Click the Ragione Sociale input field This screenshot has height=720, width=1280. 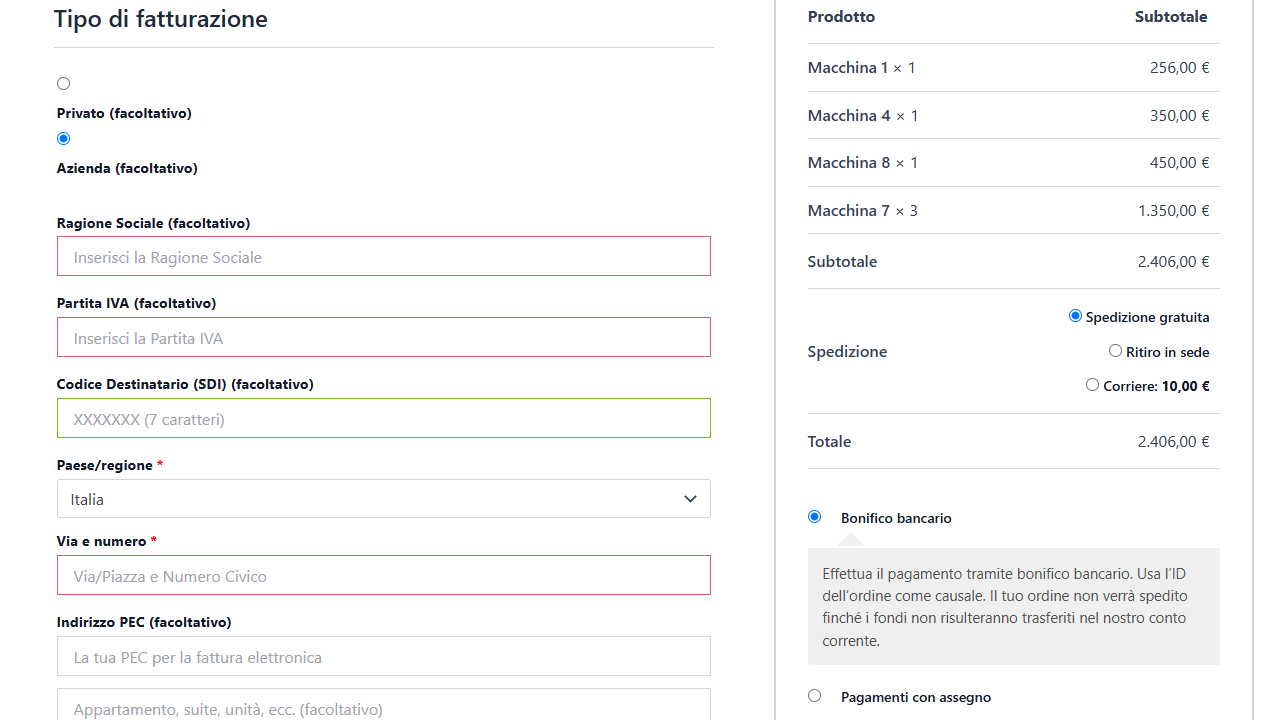pos(383,257)
